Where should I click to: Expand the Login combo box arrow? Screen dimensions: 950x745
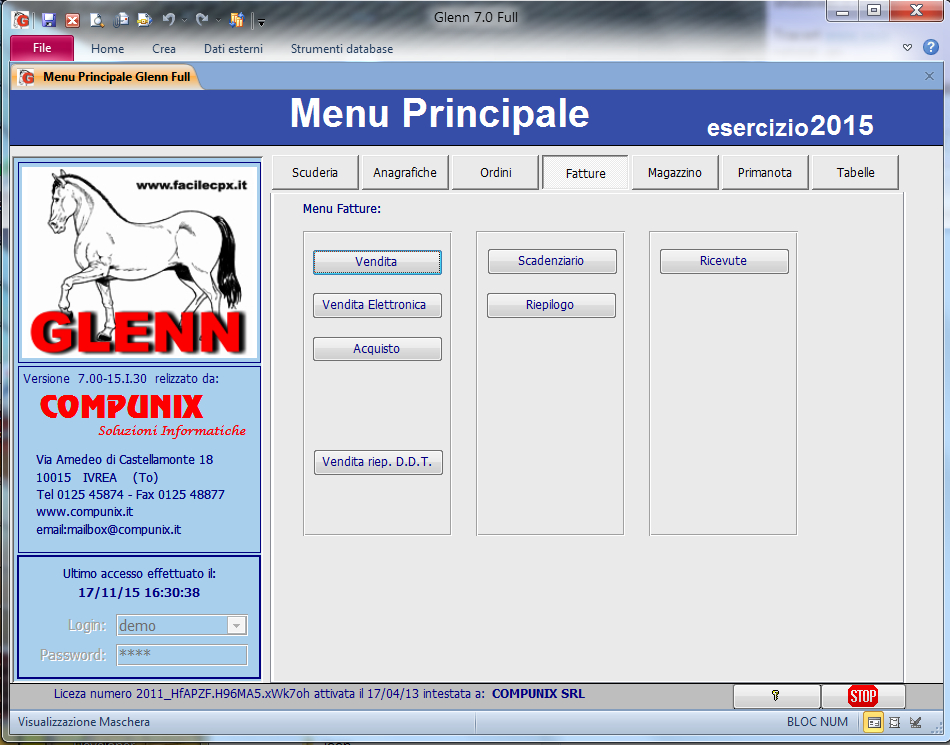click(x=237, y=625)
